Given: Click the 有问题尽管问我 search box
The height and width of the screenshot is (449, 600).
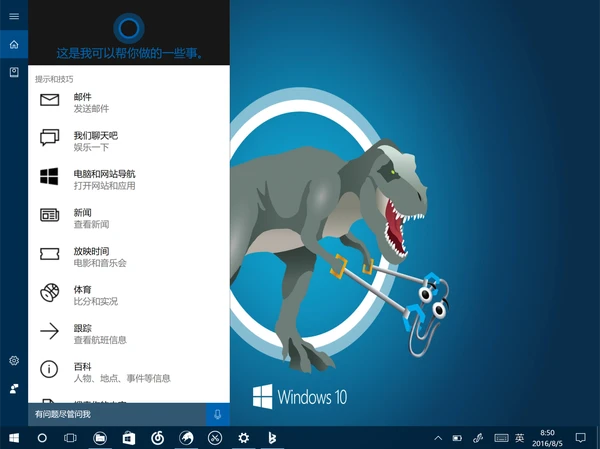Looking at the screenshot, I should (117, 414).
